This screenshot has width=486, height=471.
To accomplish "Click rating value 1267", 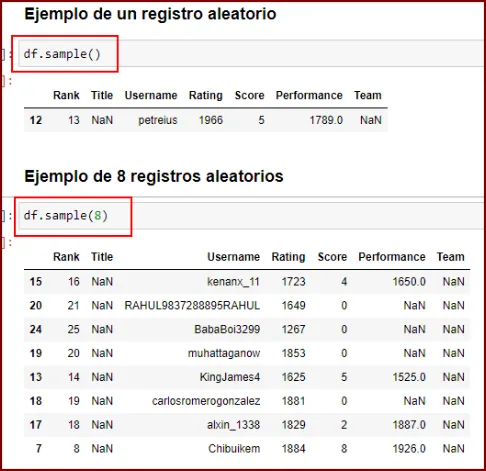I will tap(293, 329).
